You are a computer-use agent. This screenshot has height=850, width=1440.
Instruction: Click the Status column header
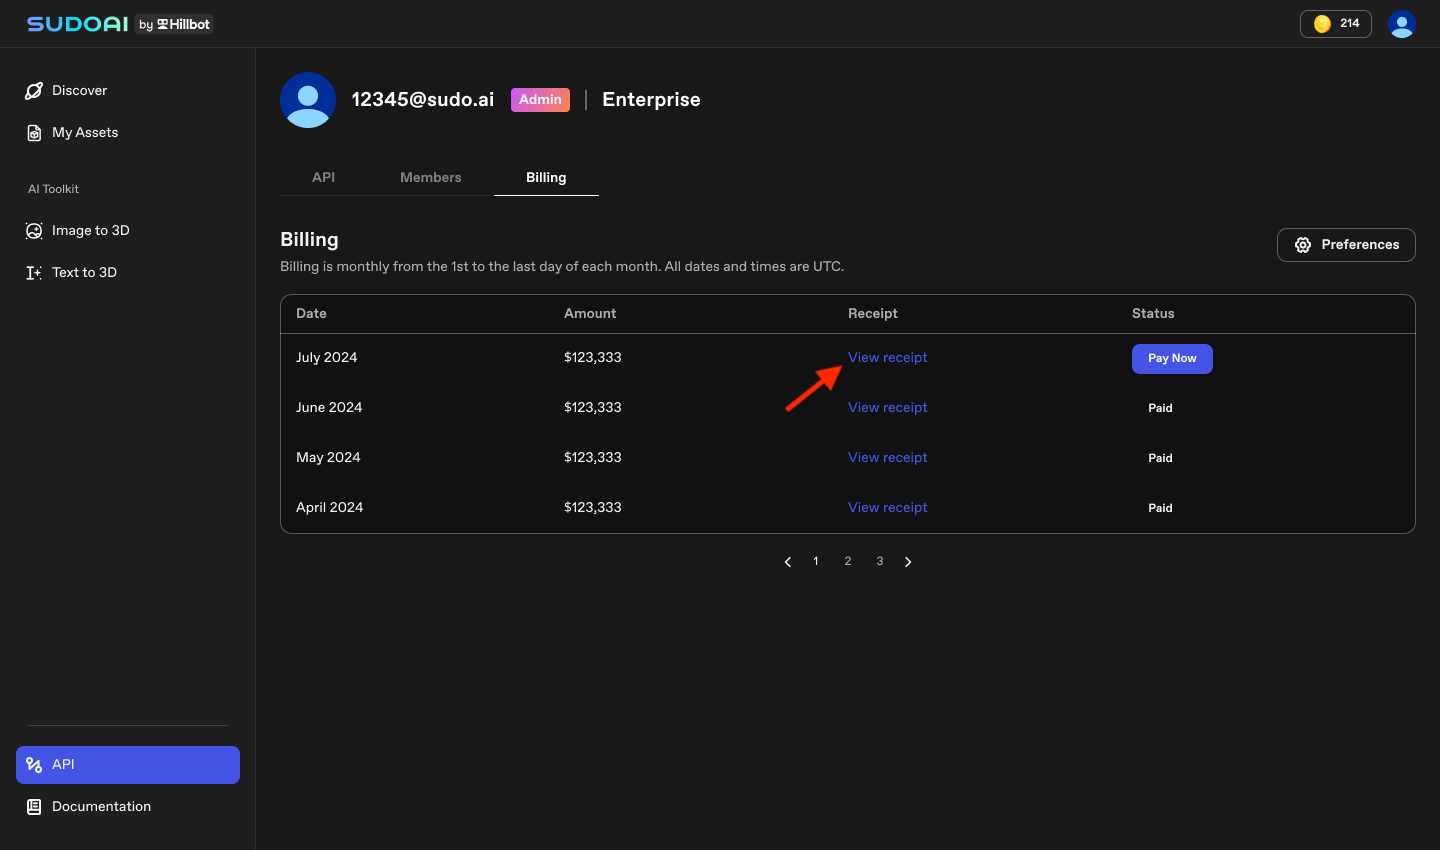pyautogui.click(x=1153, y=314)
